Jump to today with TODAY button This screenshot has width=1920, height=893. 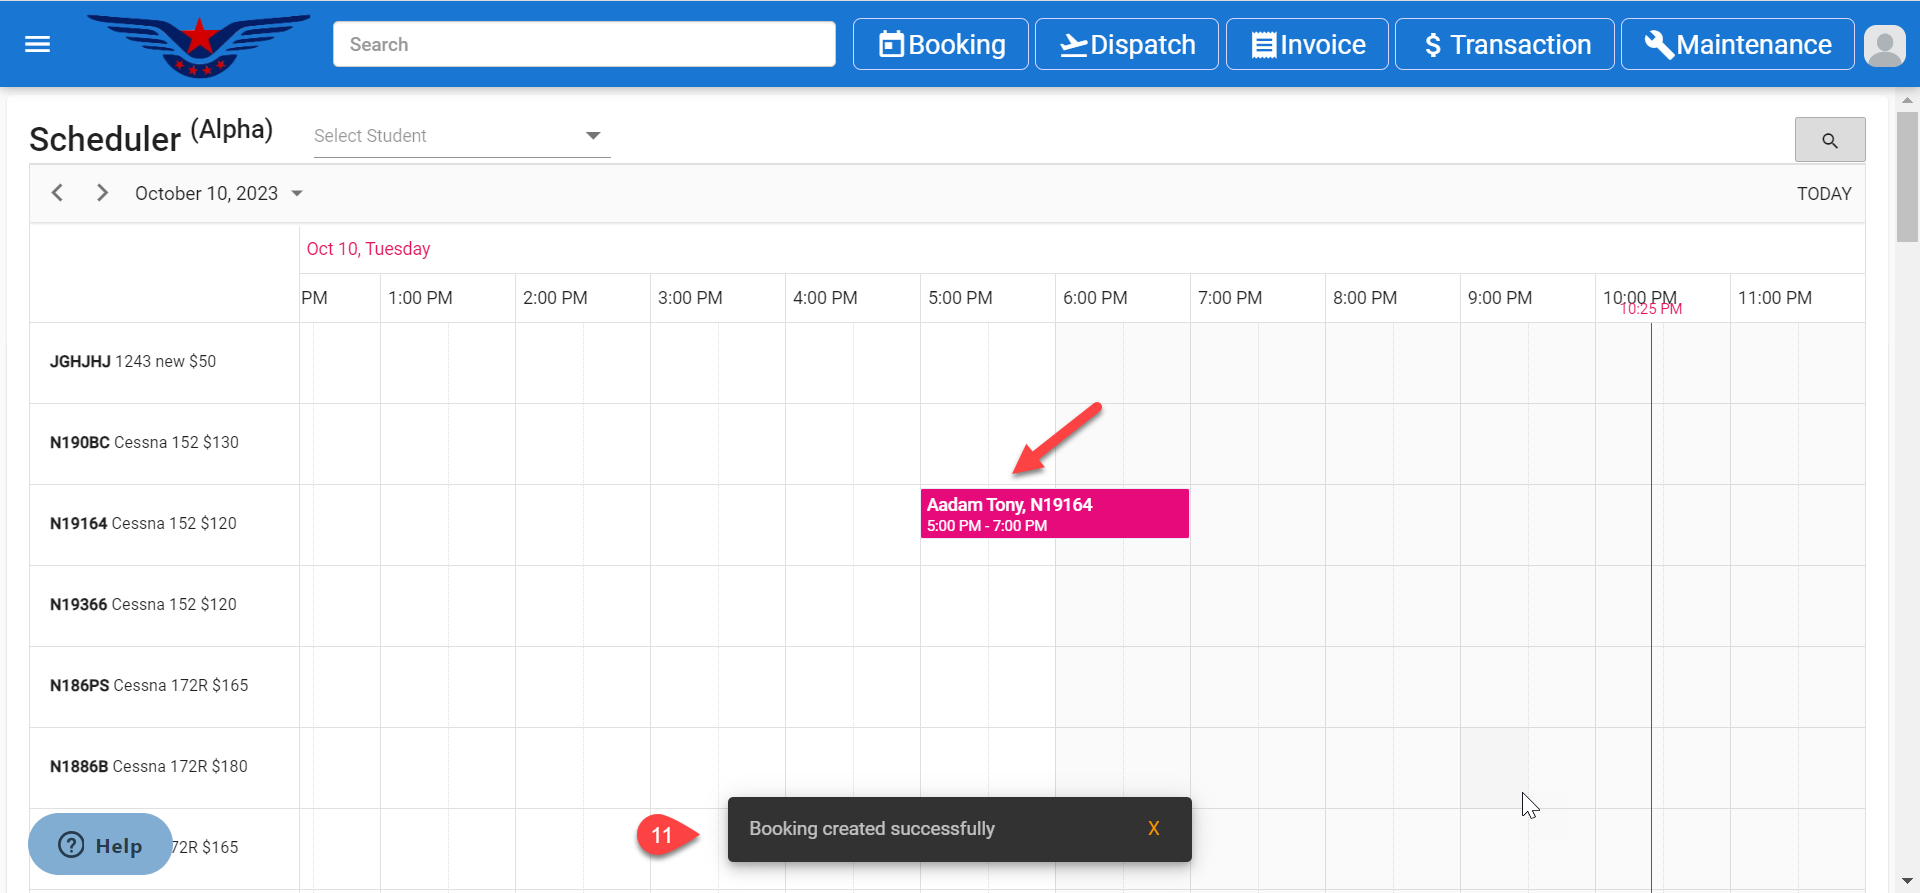coord(1823,194)
